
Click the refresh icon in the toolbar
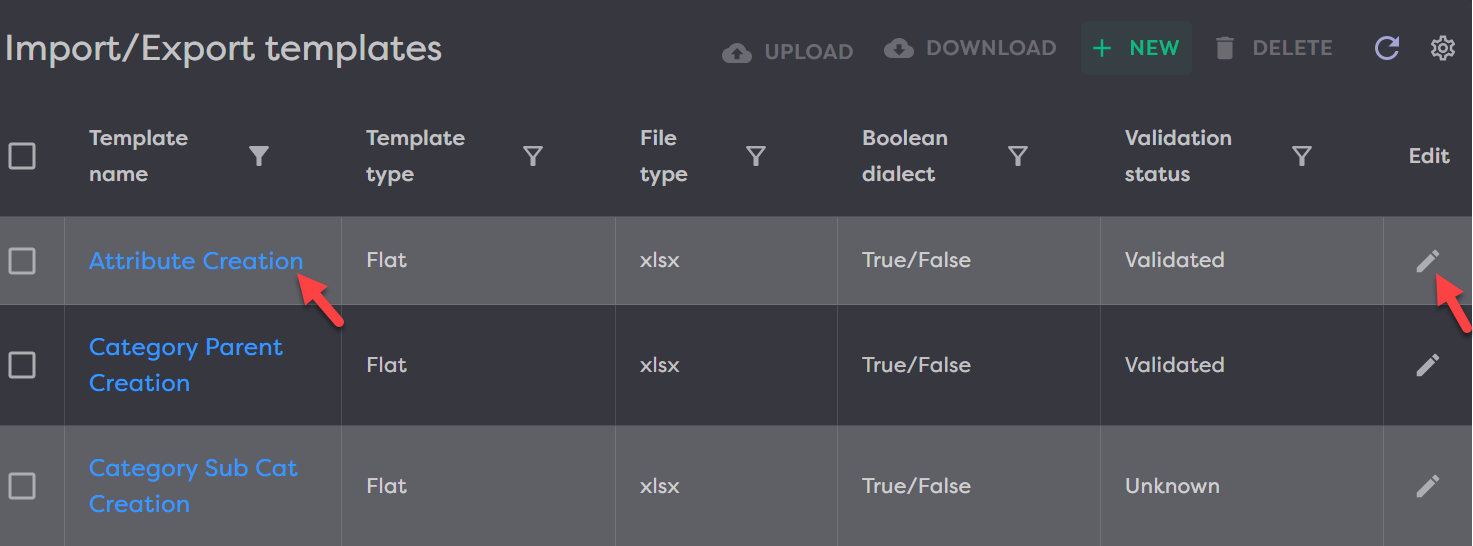[1387, 48]
